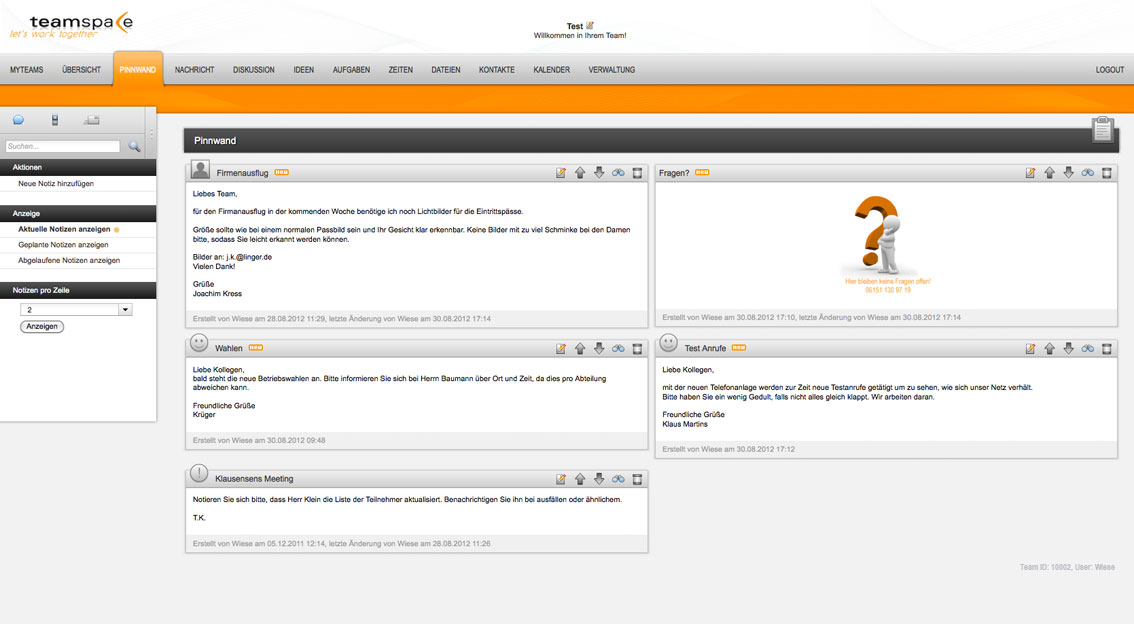Click edit pencil icon next to Test title

(590, 25)
